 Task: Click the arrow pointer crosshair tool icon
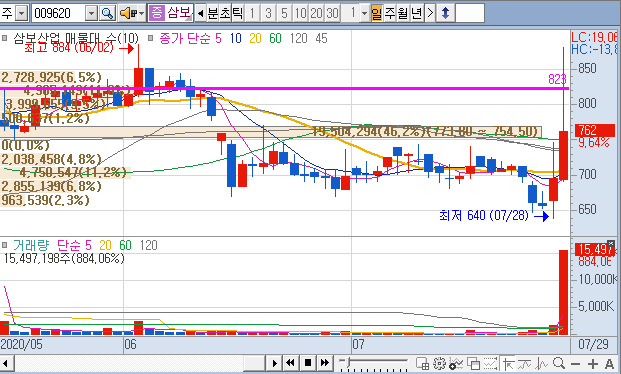509,363
